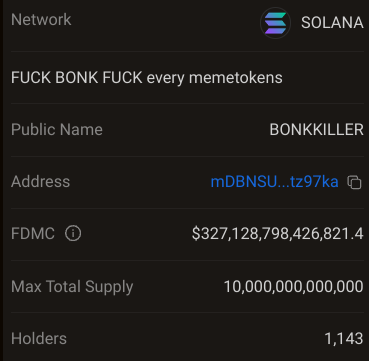Screen dimensions: 369x361
Task: Click the empty area between Holders label and count
Action: pyautogui.click(x=195, y=339)
